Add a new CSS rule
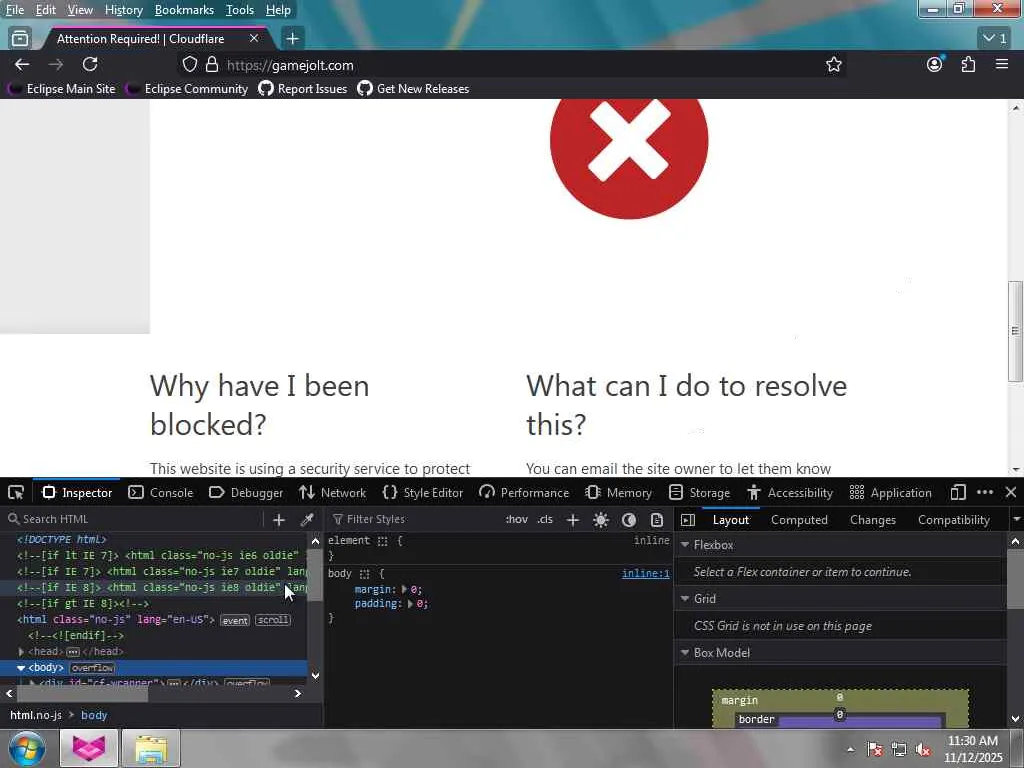The image size is (1024, 768). click(573, 520)
